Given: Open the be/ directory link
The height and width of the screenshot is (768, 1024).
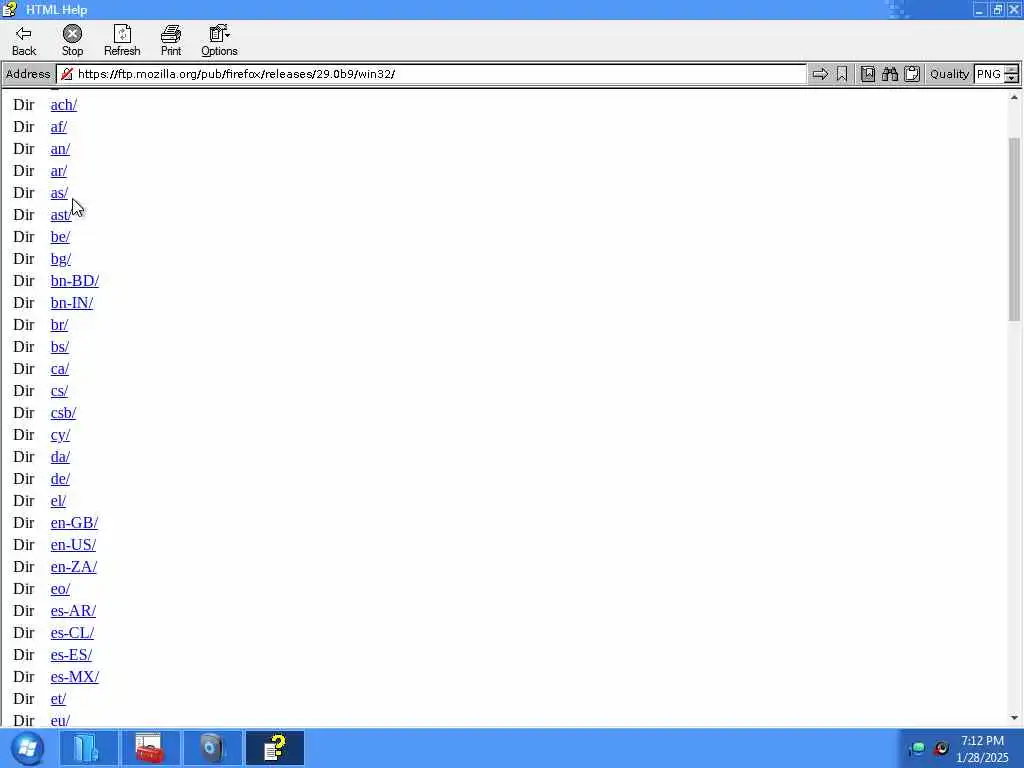Looking at the screenshot, I should [x=60, y=237].
